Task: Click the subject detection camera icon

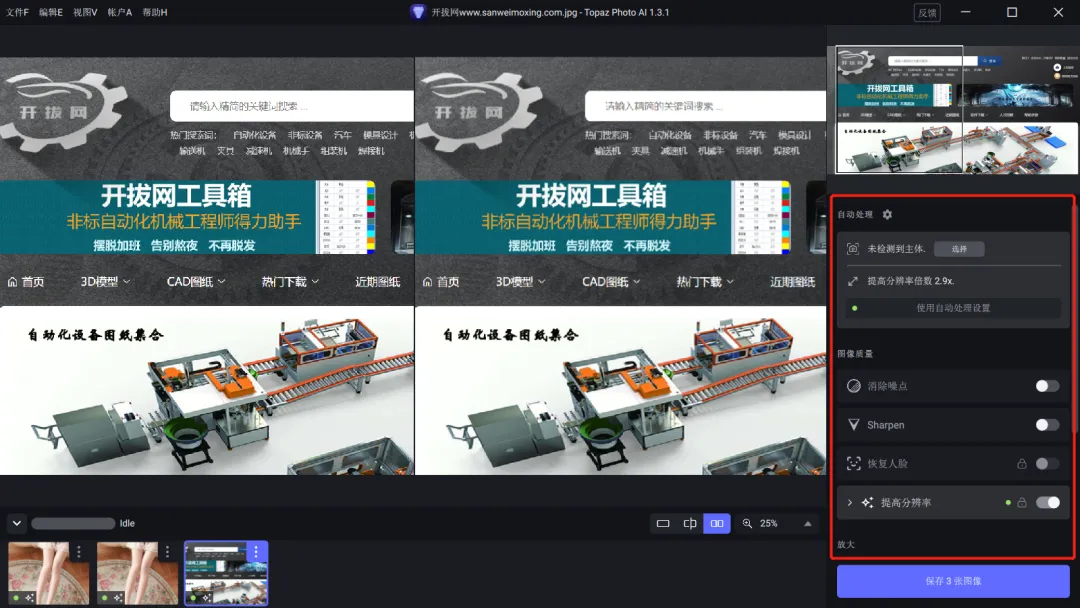Action: tap(853, 249)
